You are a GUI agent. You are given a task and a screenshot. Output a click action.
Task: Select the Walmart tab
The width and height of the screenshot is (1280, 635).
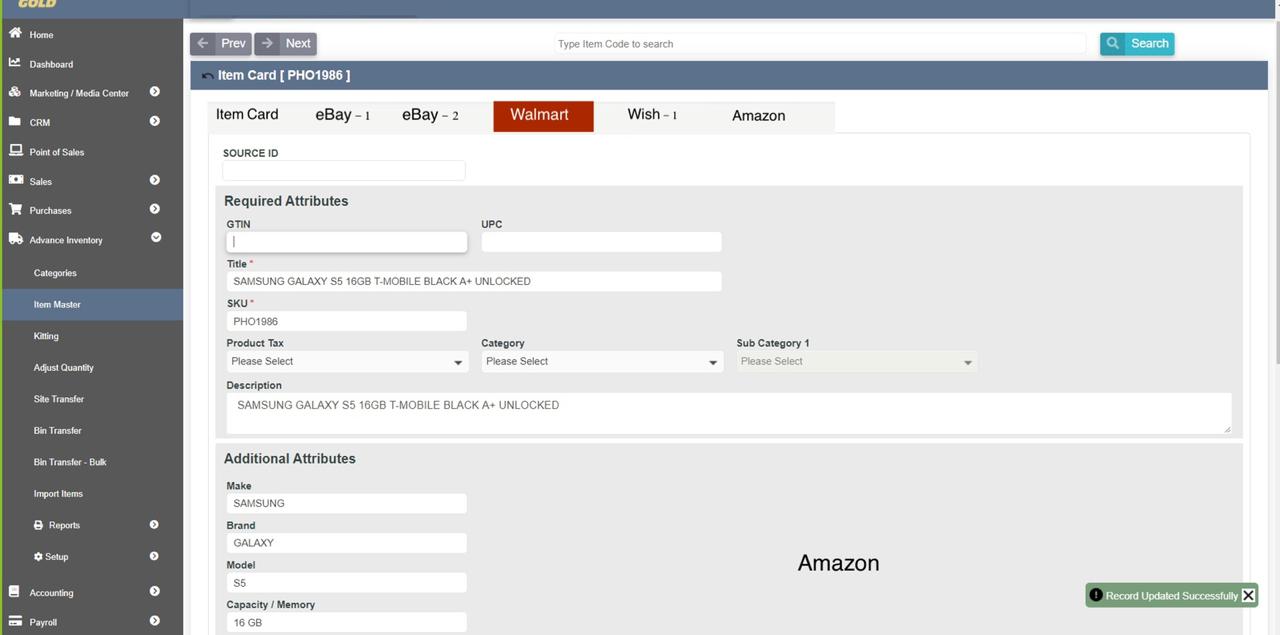click(543, 116)
